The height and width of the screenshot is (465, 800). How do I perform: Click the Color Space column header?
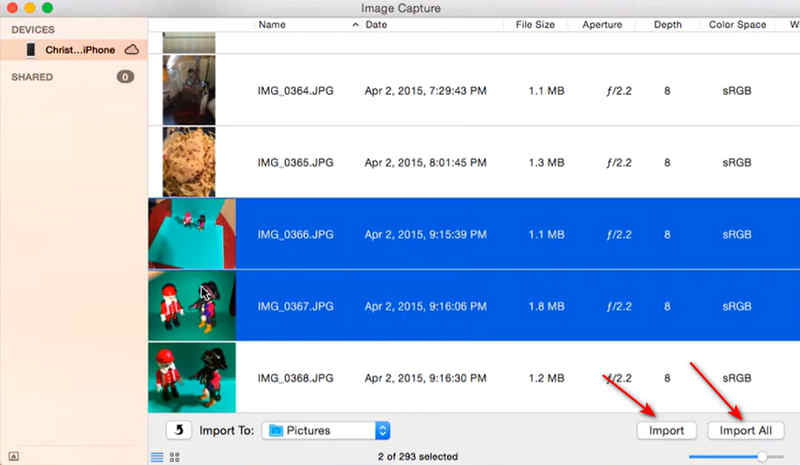coord(737,25)
